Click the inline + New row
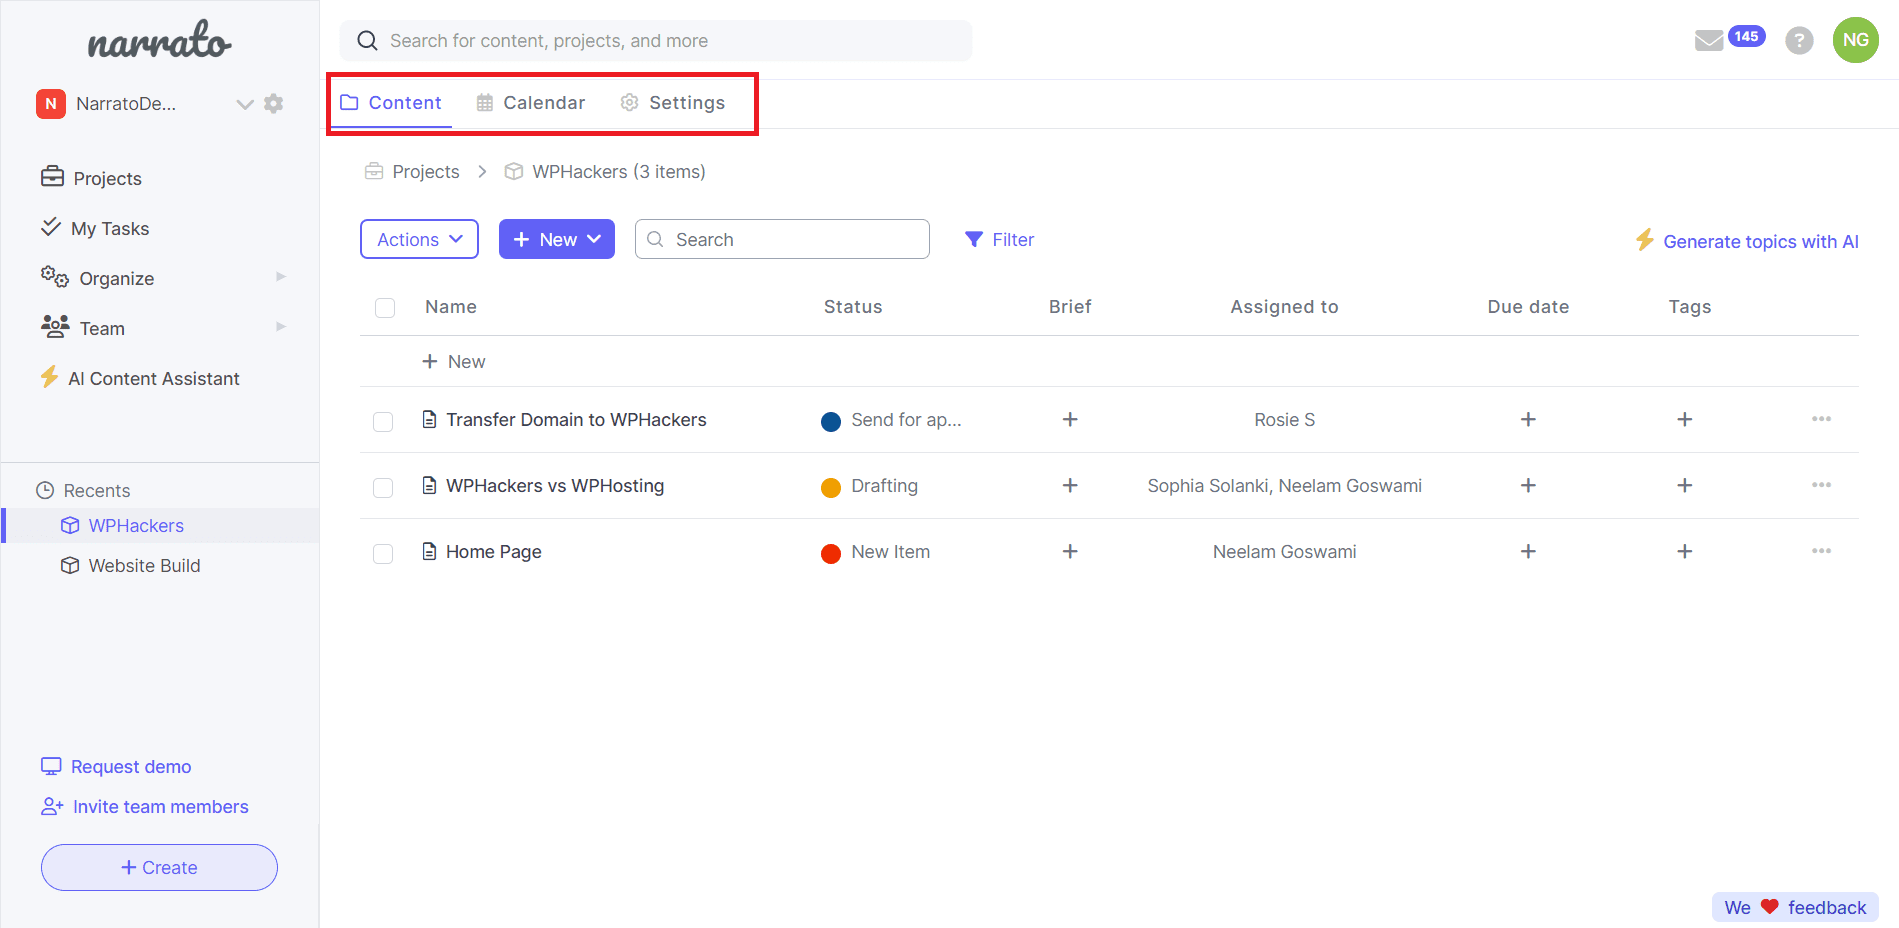 click(453, 362)
